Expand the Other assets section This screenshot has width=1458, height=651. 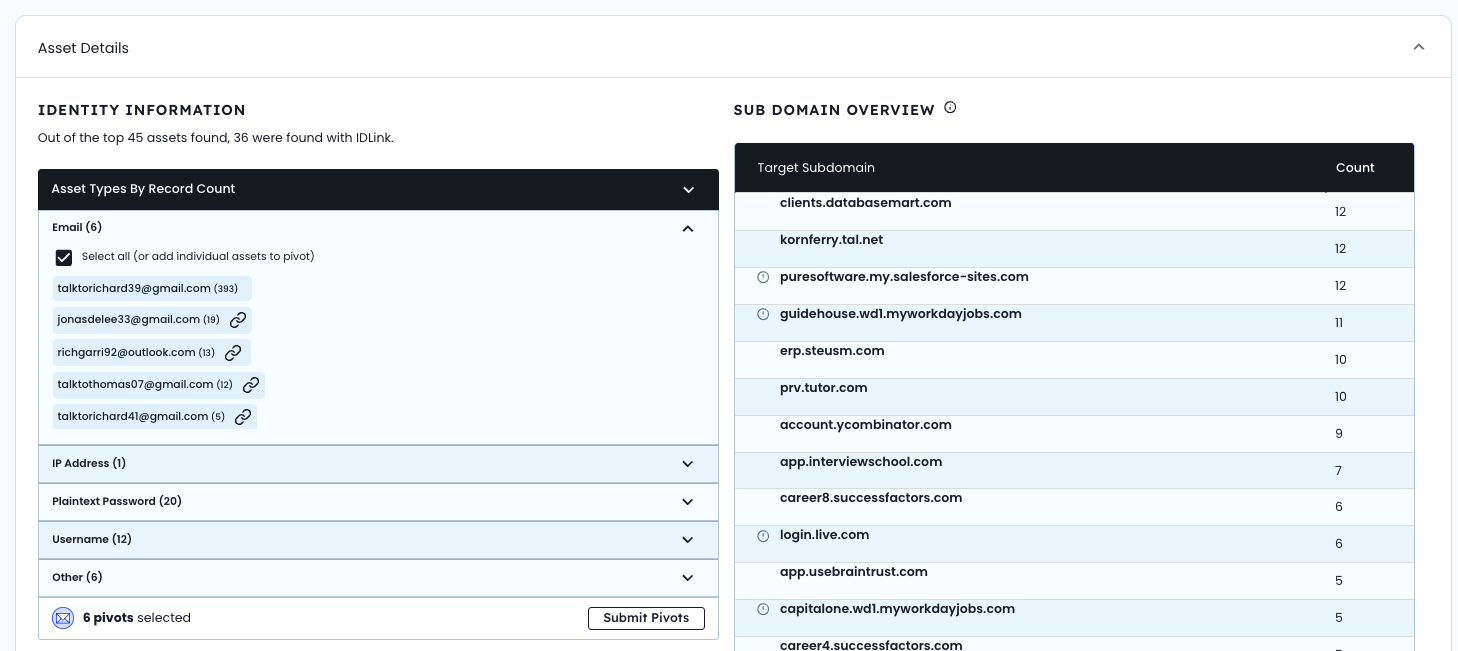[x=688, y=577]
